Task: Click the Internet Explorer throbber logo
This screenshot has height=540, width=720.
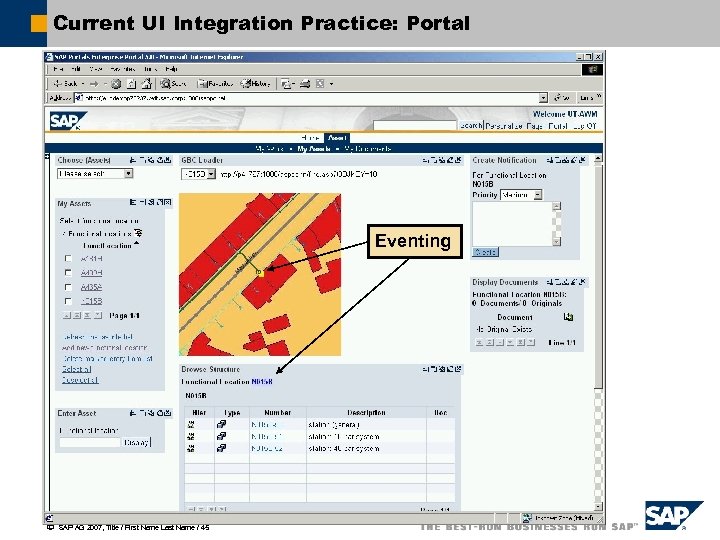Action: coord(592,69)
